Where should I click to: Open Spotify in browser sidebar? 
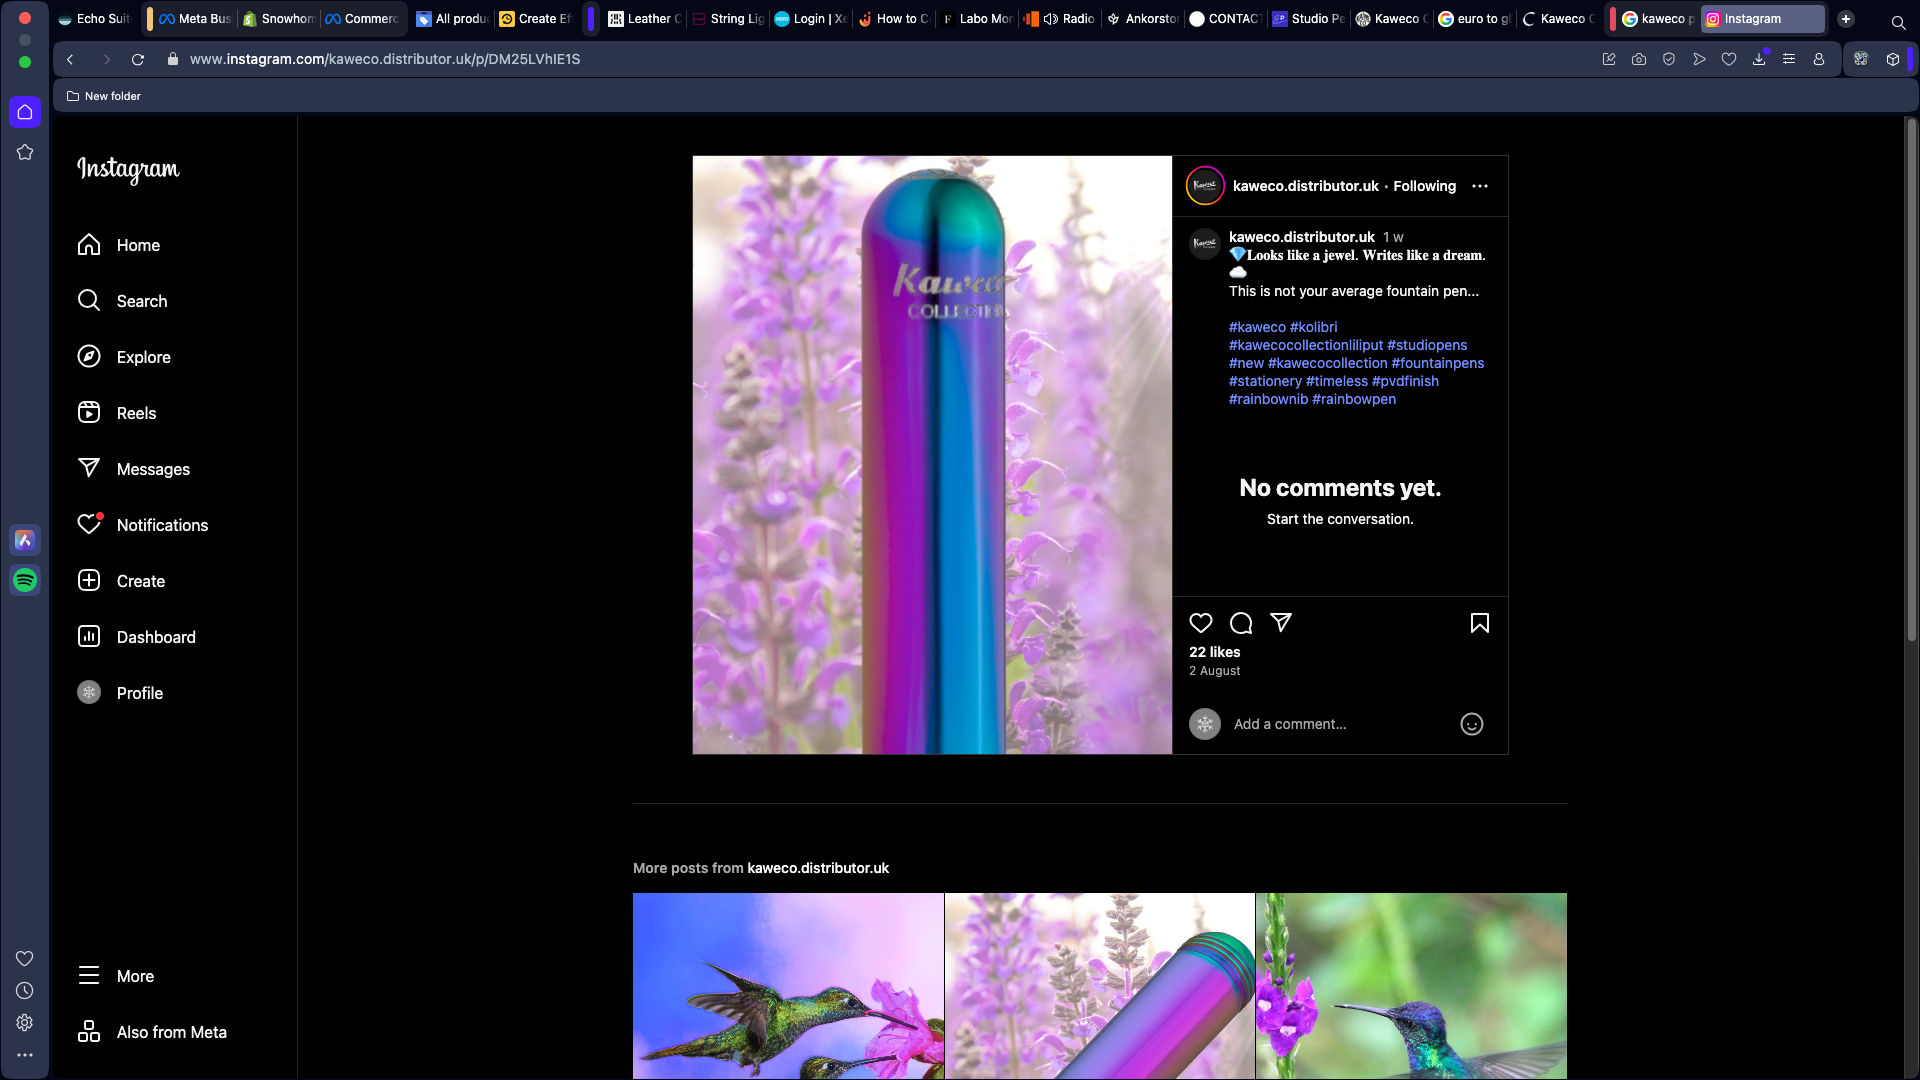pyautogui.click(x=25, y=580)
